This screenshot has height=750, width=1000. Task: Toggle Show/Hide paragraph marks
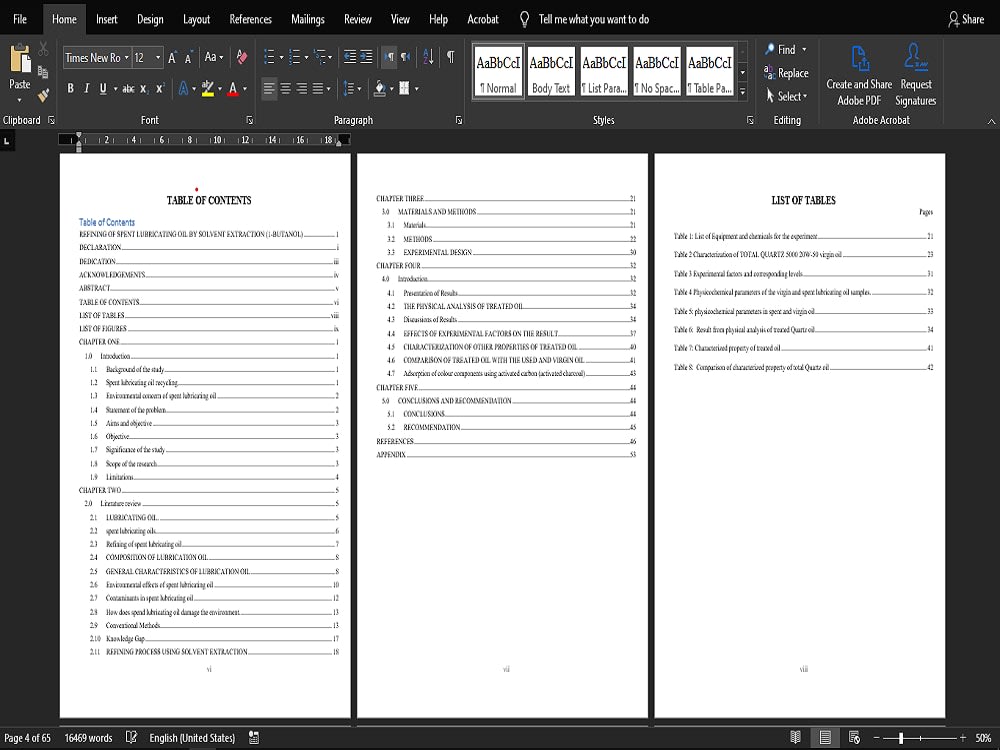pyautogui.click(x=448, y=56)
